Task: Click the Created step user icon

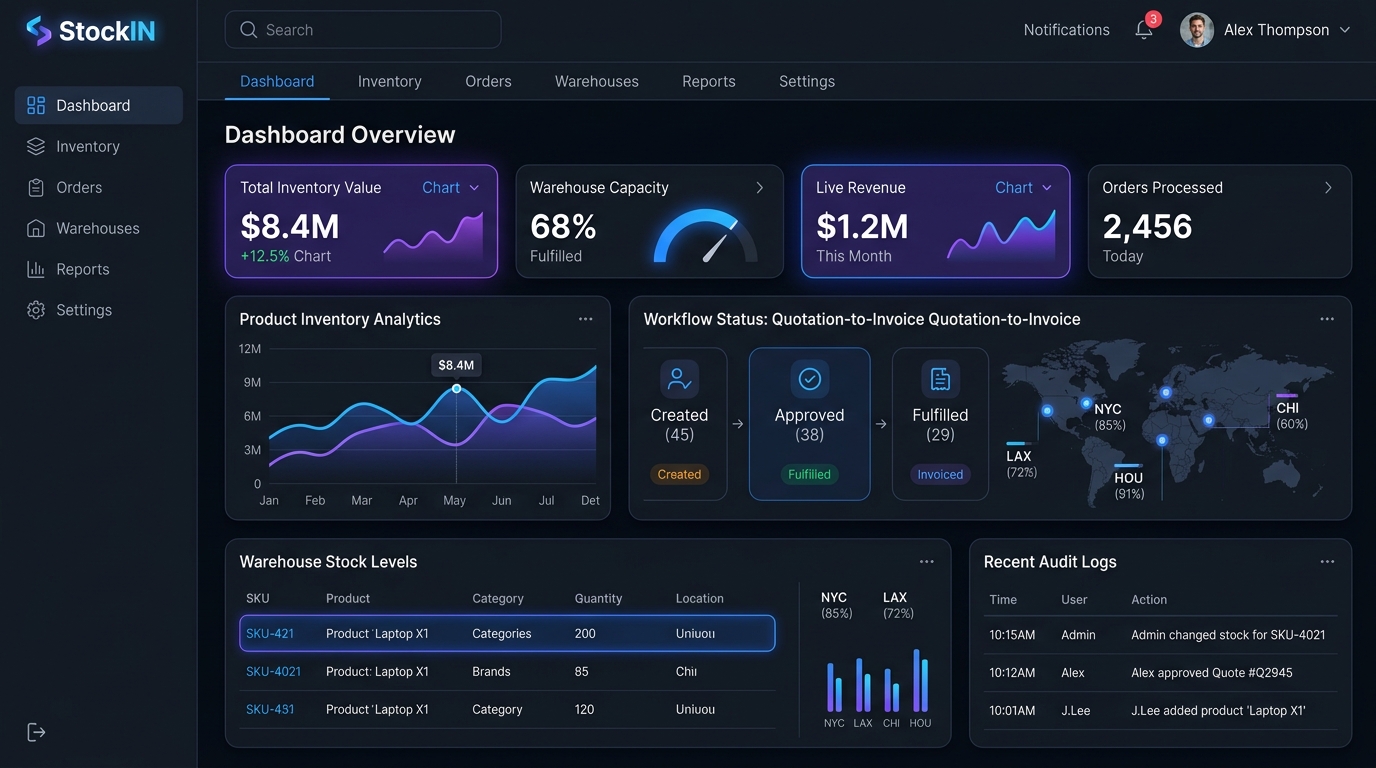Action: (679, 379)
